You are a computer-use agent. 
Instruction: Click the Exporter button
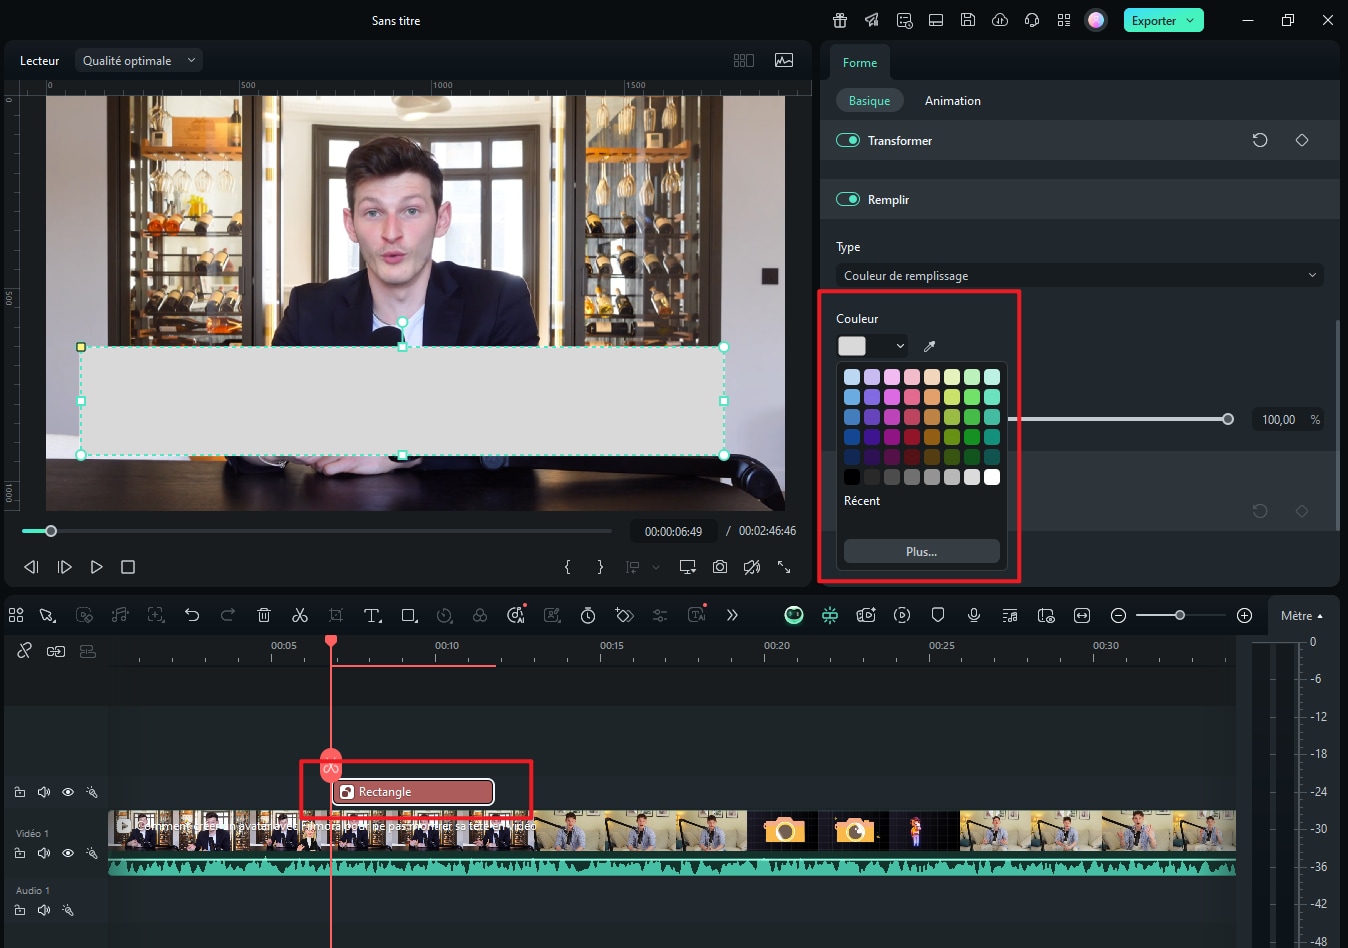1163,20
